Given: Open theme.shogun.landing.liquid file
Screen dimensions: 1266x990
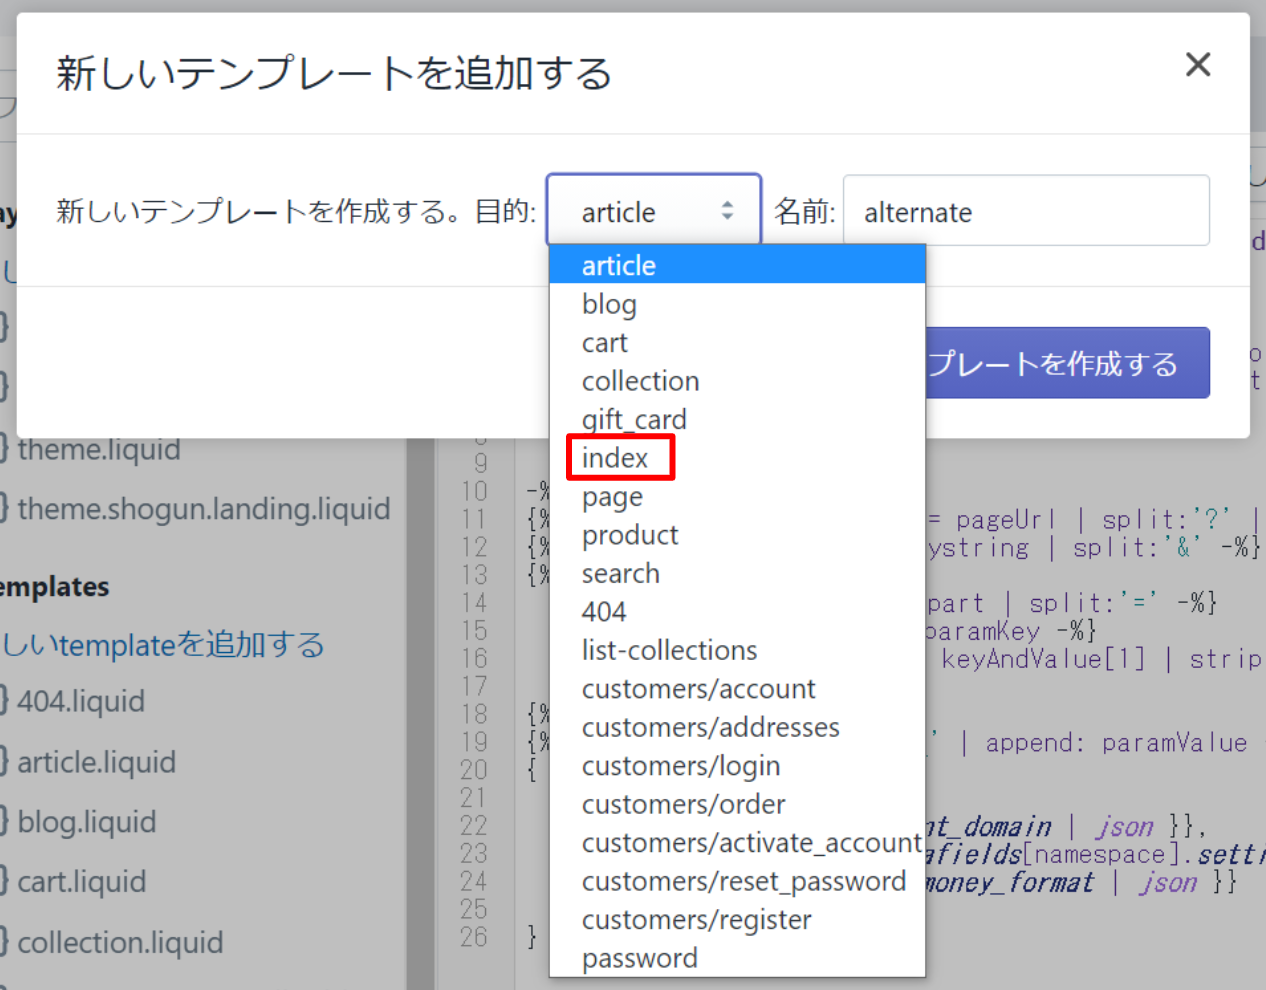Looking at the screenshot, I should [204, 509].
